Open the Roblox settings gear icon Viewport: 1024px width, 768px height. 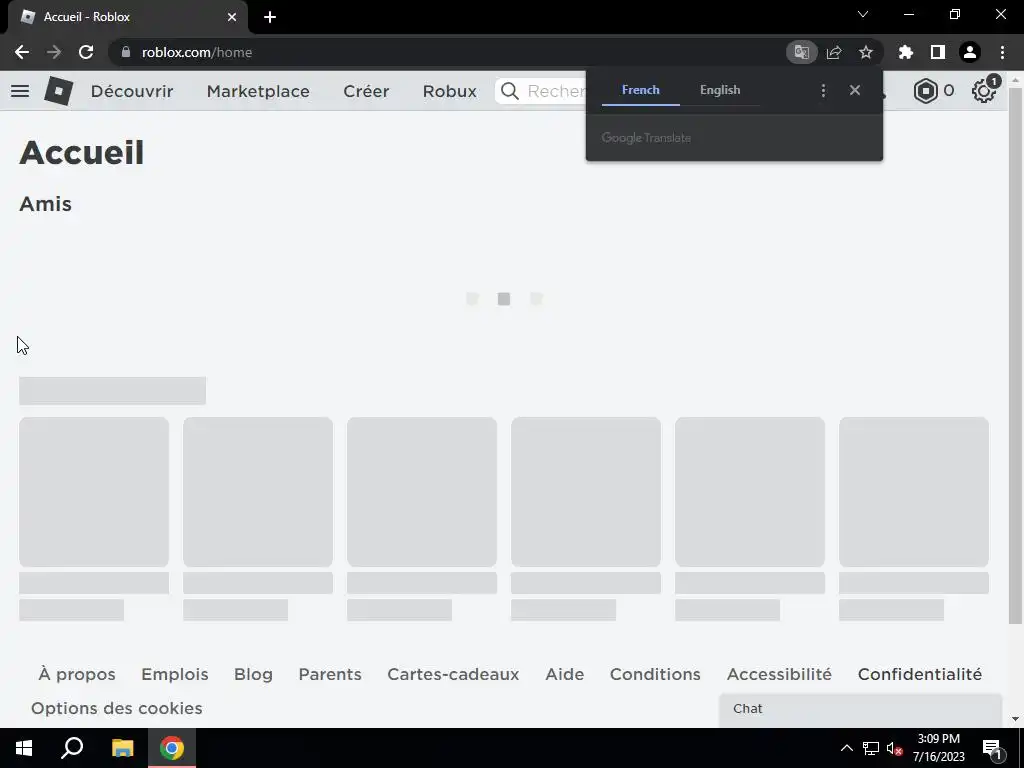click(984, 91)
